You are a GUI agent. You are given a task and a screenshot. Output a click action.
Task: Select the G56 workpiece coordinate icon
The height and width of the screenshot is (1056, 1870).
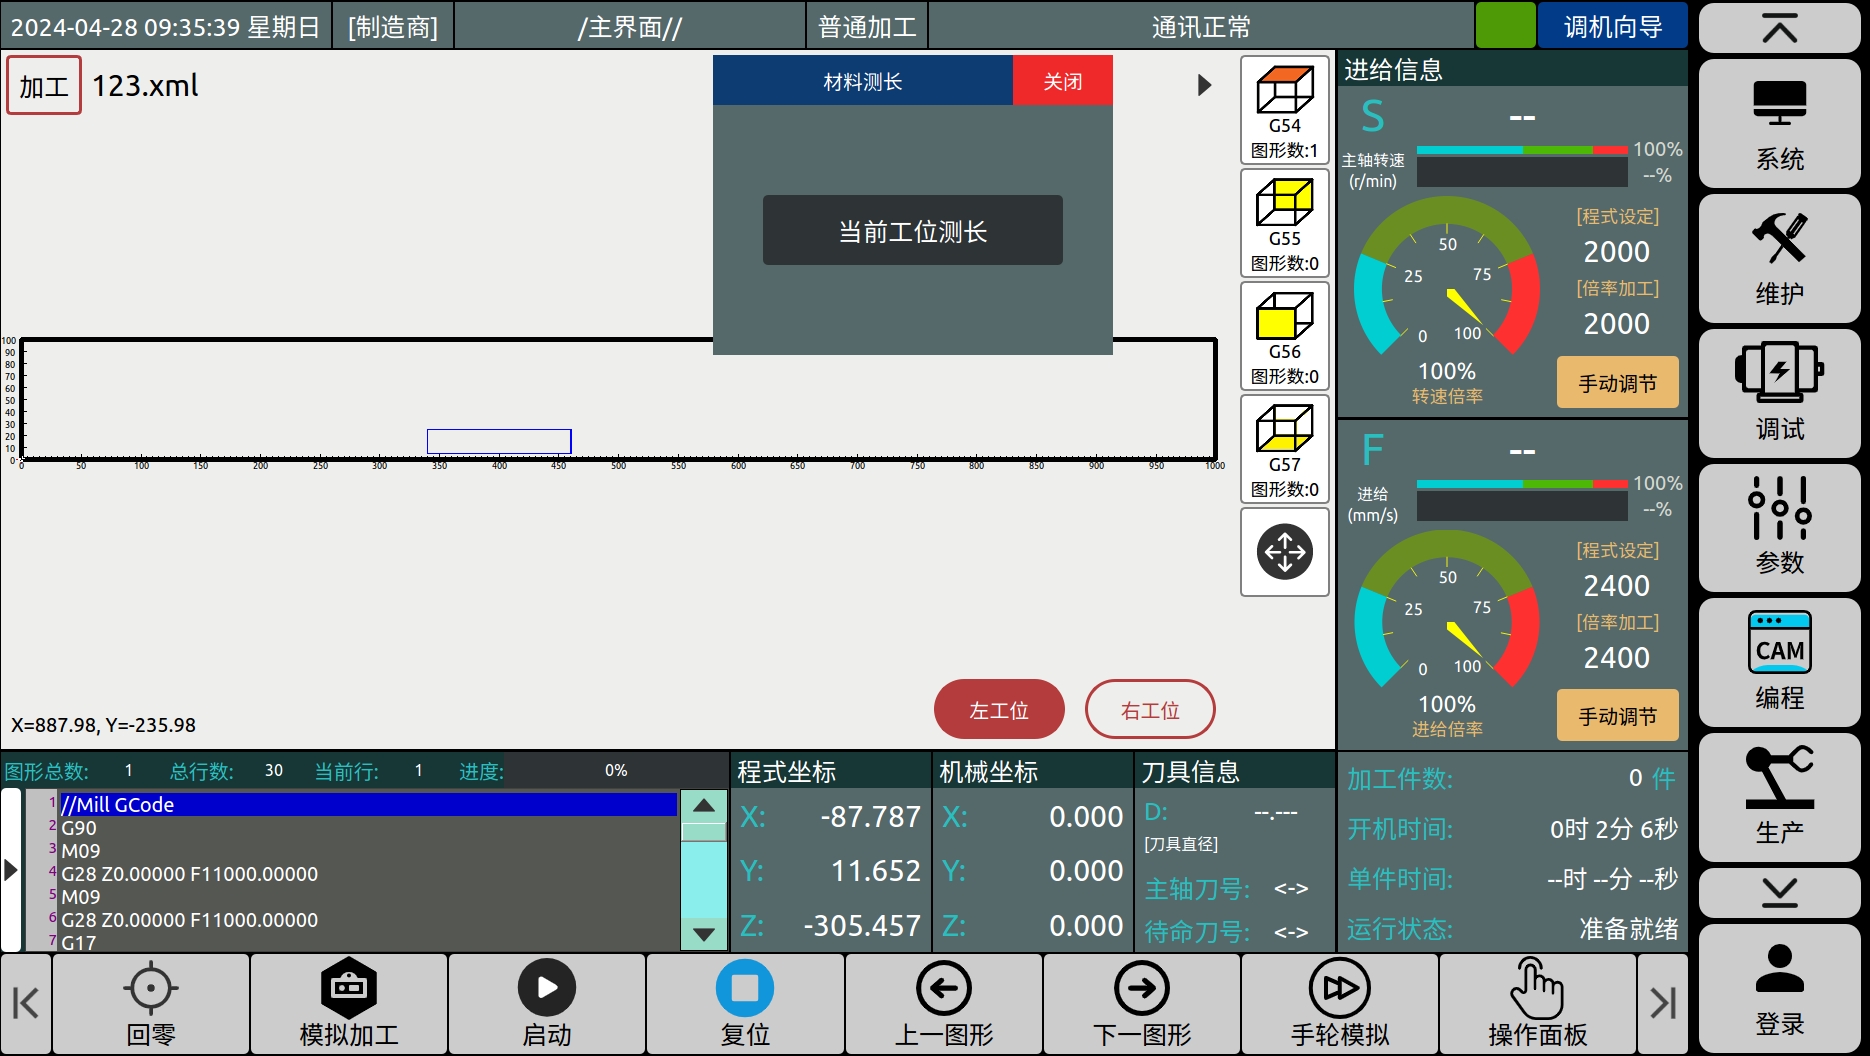(1284, 336)
